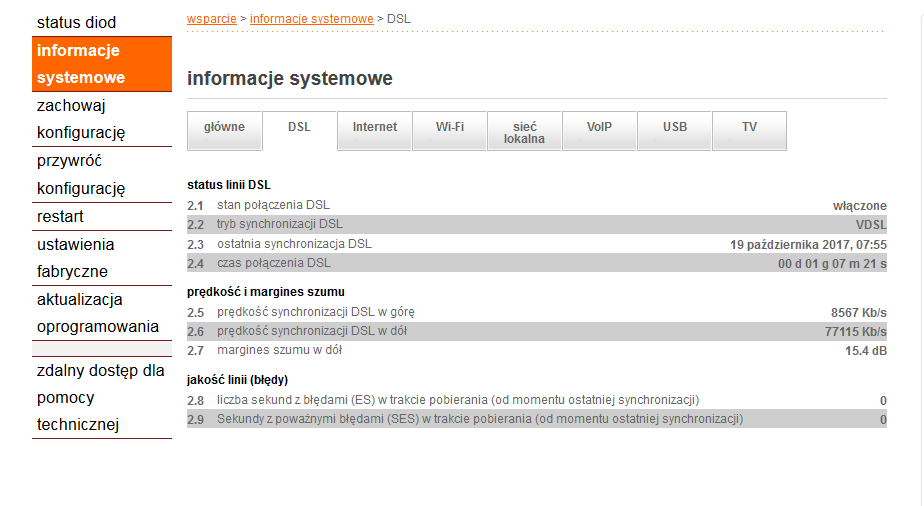924x506 pixels.
Task: Switch to the 'główne' tab
Action: (224, 128)
